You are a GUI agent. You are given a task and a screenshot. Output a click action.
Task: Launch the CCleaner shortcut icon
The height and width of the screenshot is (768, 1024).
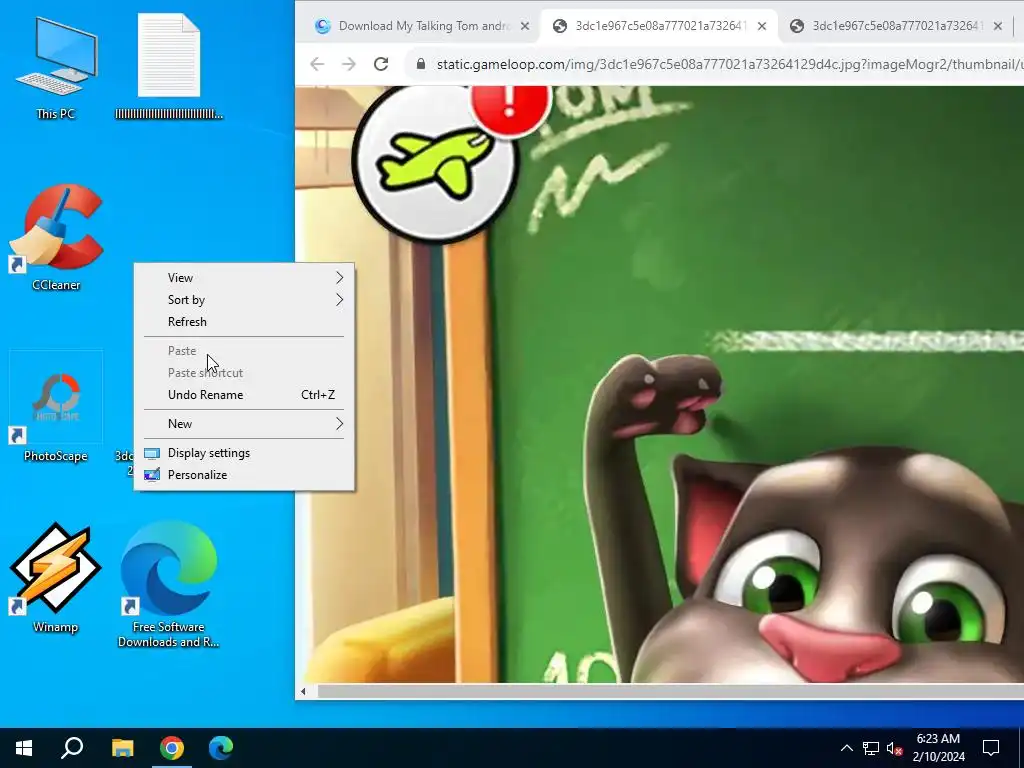pos(56,236)
